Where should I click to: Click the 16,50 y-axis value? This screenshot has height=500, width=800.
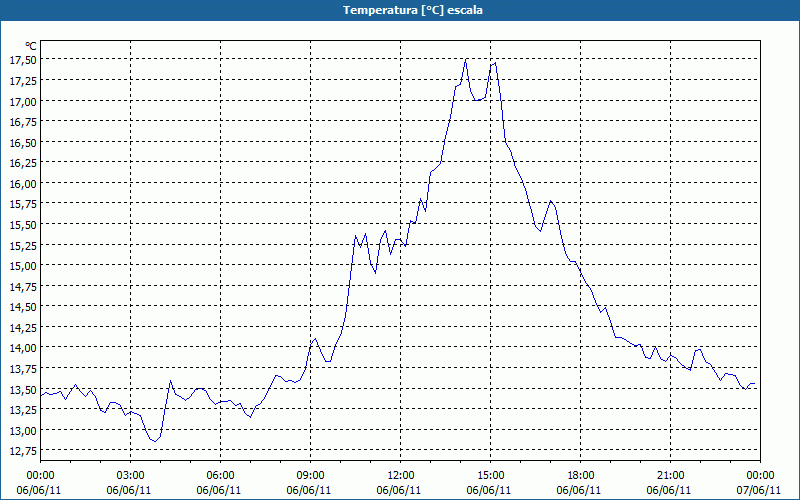pos(23,143)
